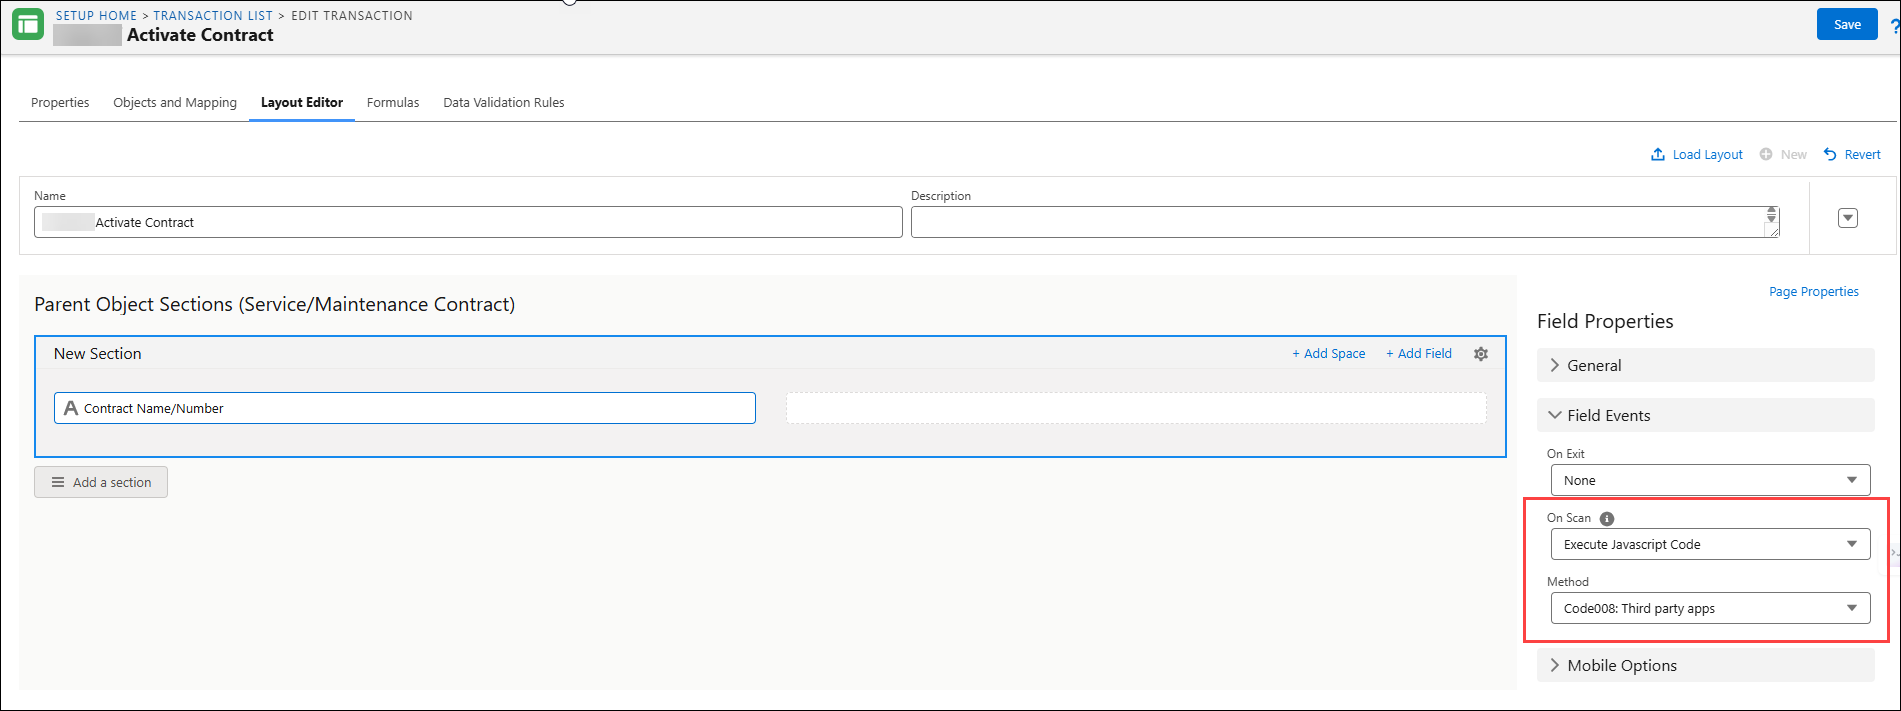This screenshot has height=711, width=1901.
Task: Select the Contract Name/Number field
Action: pos(405,408)
